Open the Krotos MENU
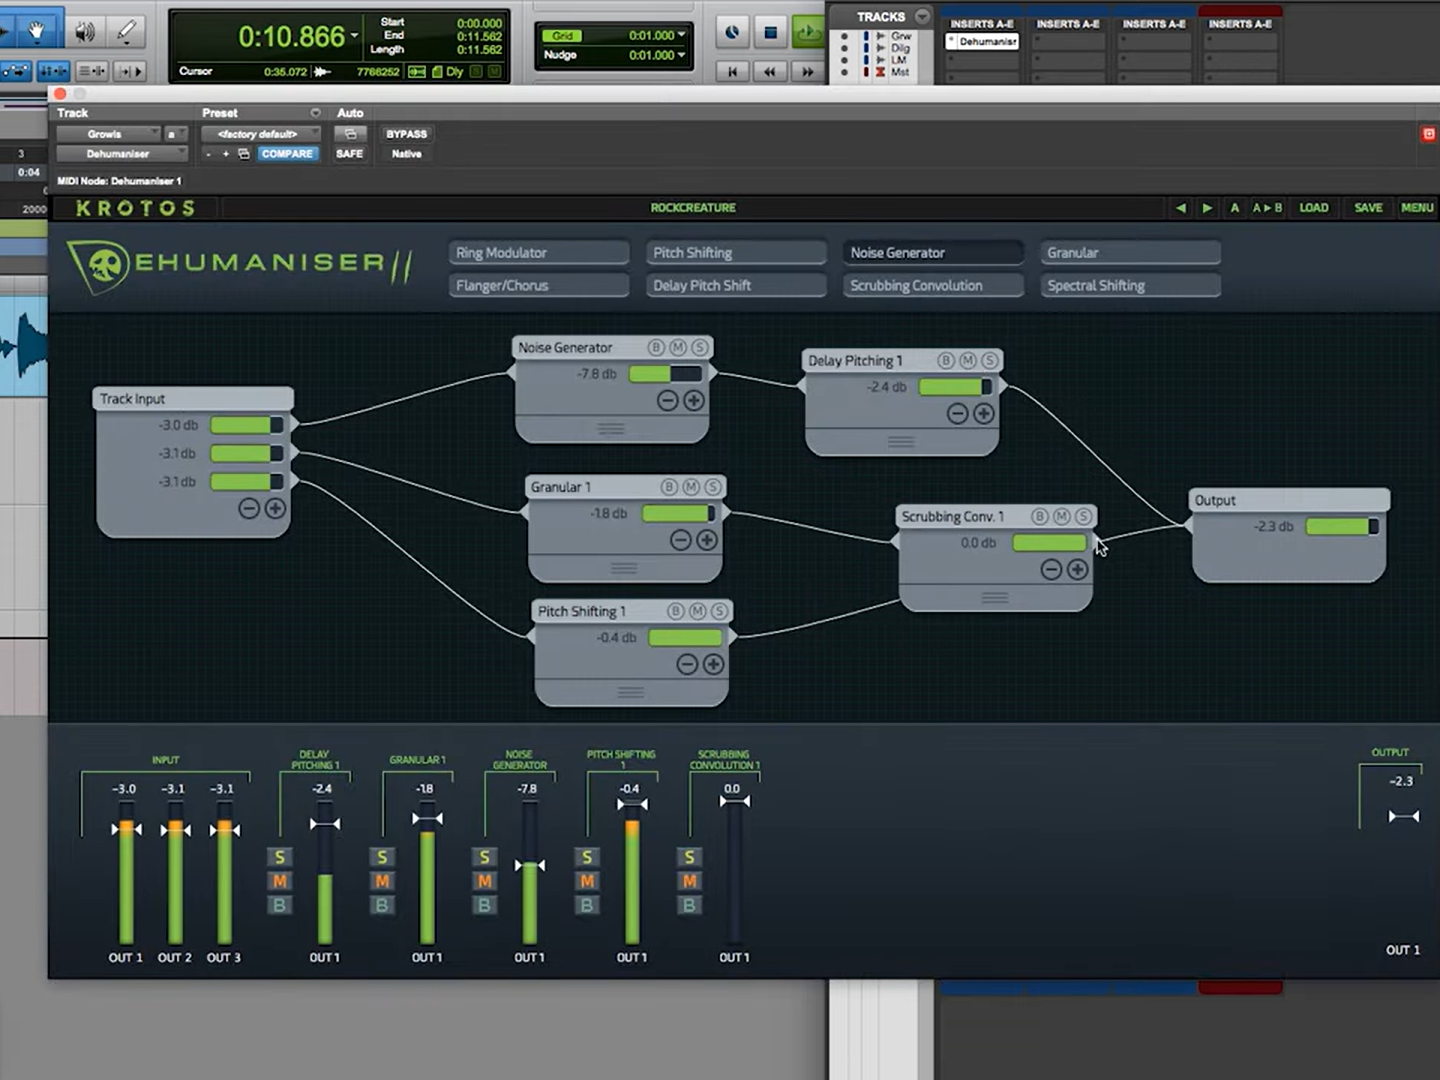This screenshot has height=1080, width=1440. [x=1417, y=208]
